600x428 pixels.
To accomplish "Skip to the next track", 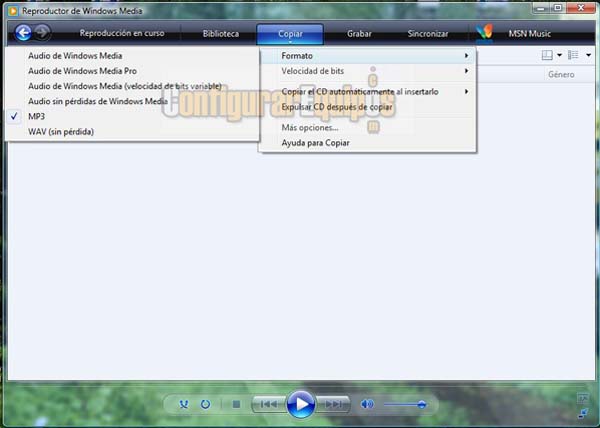I will tap(333, 404).
